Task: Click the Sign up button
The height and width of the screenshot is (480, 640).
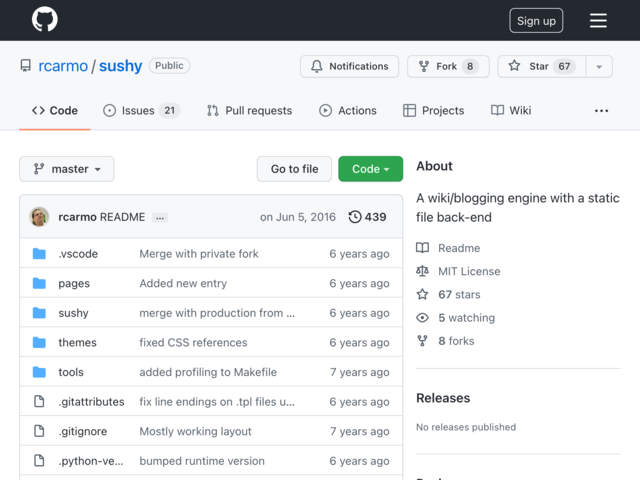Action: click(536, 20)
